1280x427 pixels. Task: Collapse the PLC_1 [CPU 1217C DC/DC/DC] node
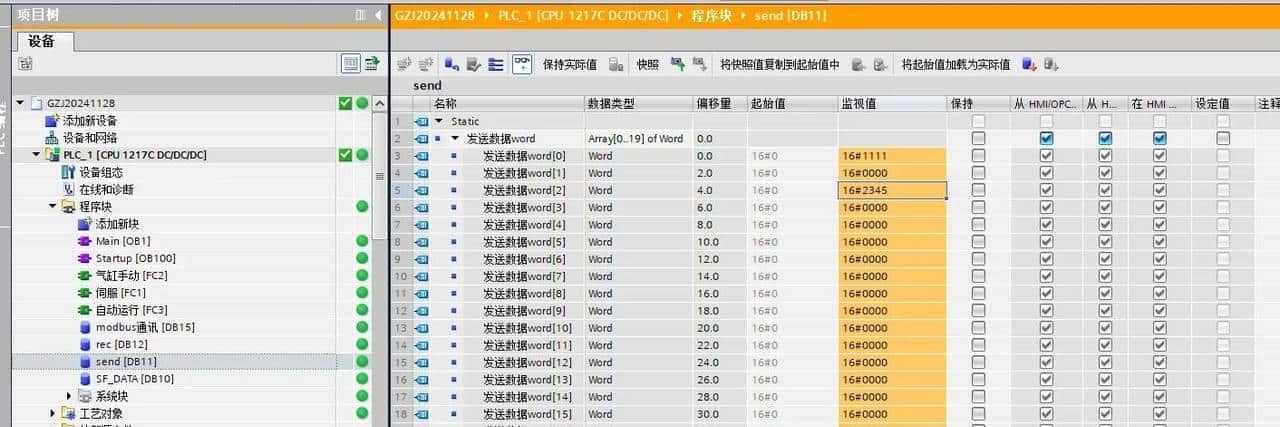36,155
